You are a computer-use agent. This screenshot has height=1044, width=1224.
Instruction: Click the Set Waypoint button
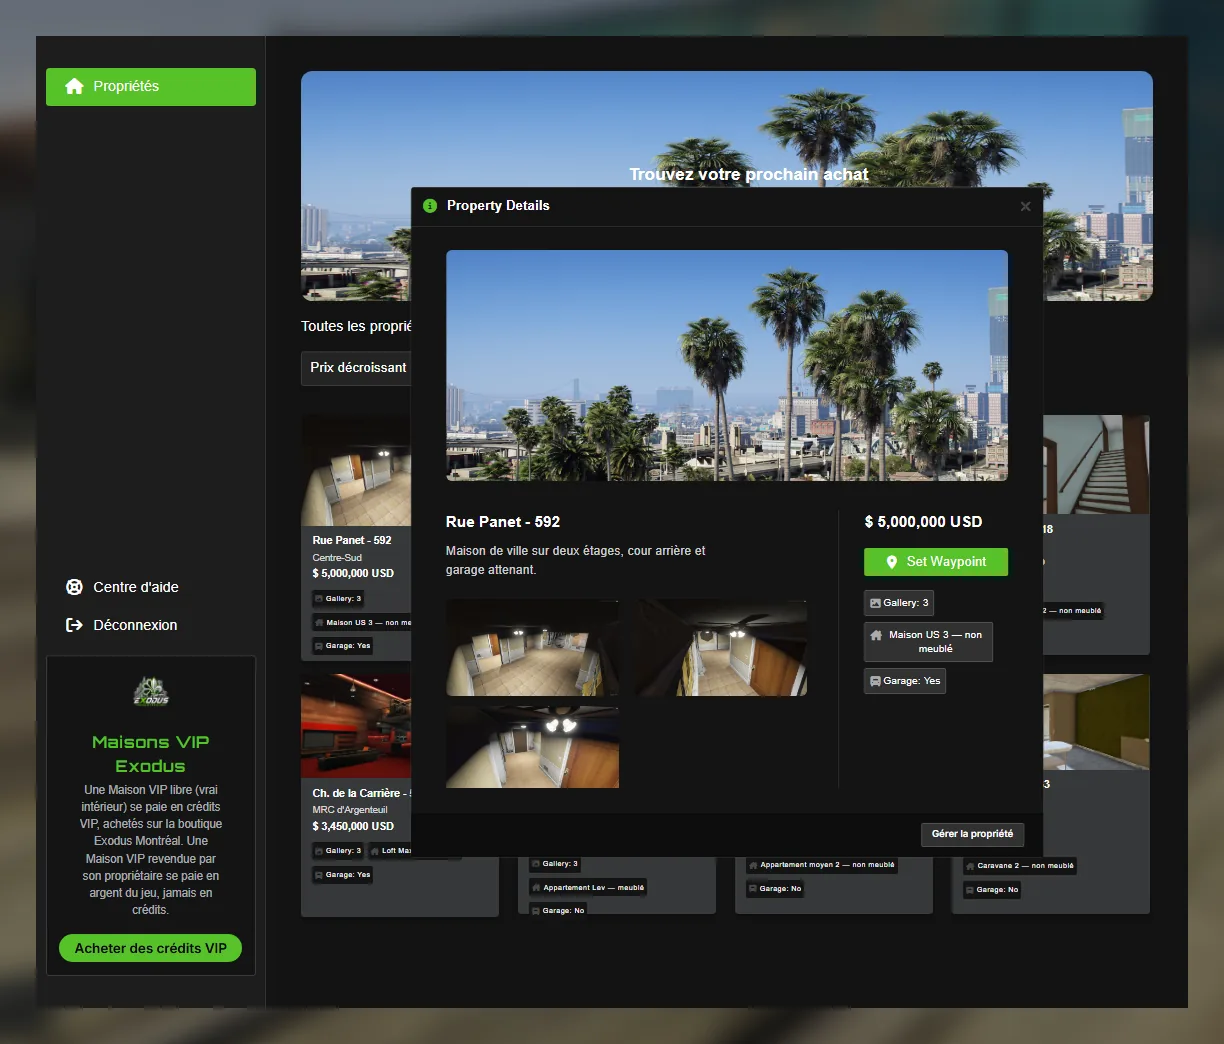[936, 562]
